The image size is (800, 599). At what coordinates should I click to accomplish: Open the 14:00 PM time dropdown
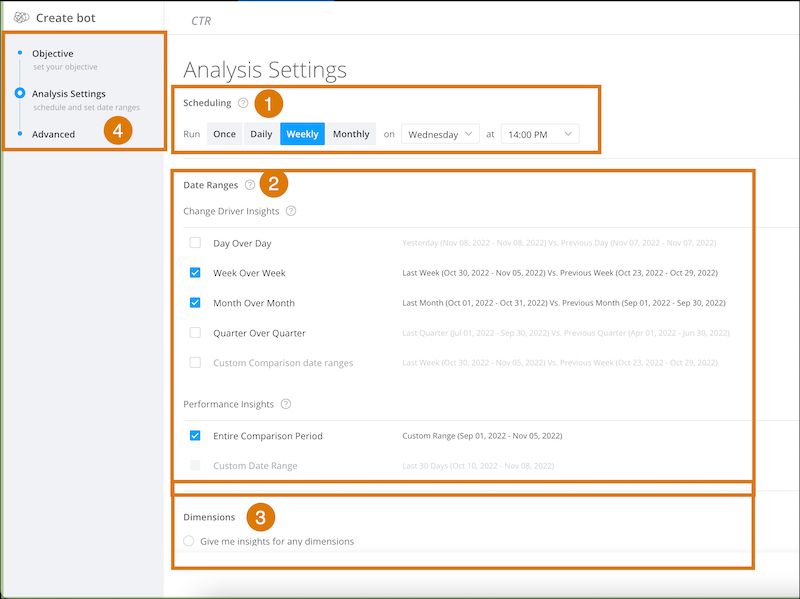[x=540, y=134]
